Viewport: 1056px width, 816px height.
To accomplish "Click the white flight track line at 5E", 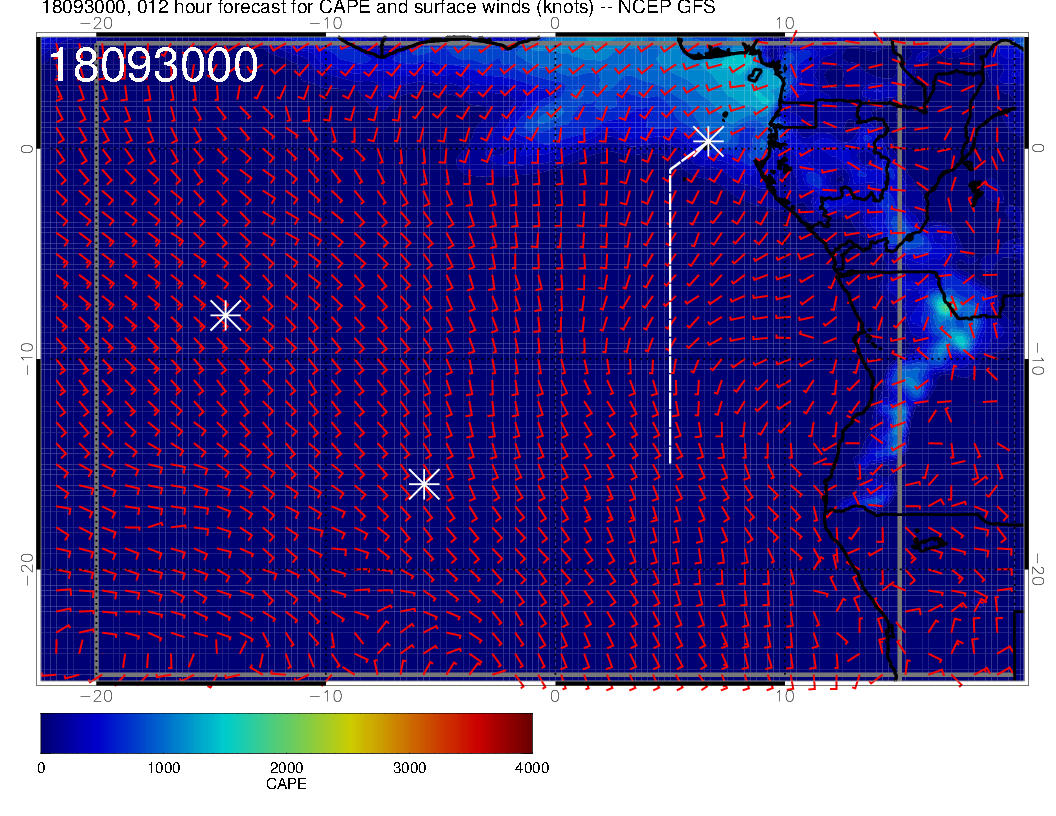I will pyautogui.click(x=670, y=316).
